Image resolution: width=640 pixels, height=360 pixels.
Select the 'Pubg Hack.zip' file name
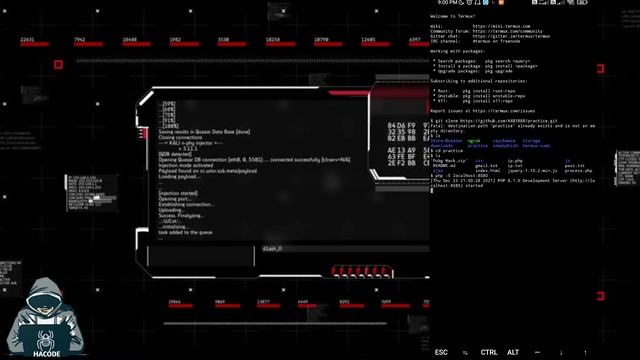450,161
